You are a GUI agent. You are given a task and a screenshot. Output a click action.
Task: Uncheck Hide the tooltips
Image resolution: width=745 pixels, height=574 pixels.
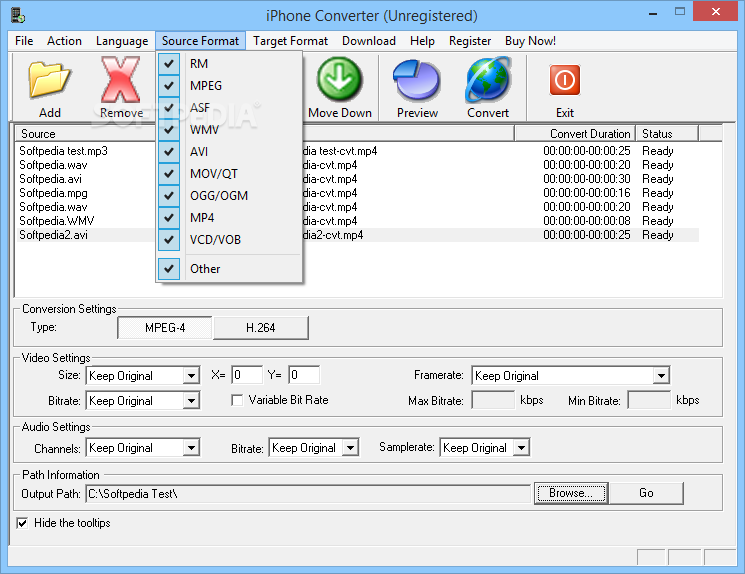(22, 523)
